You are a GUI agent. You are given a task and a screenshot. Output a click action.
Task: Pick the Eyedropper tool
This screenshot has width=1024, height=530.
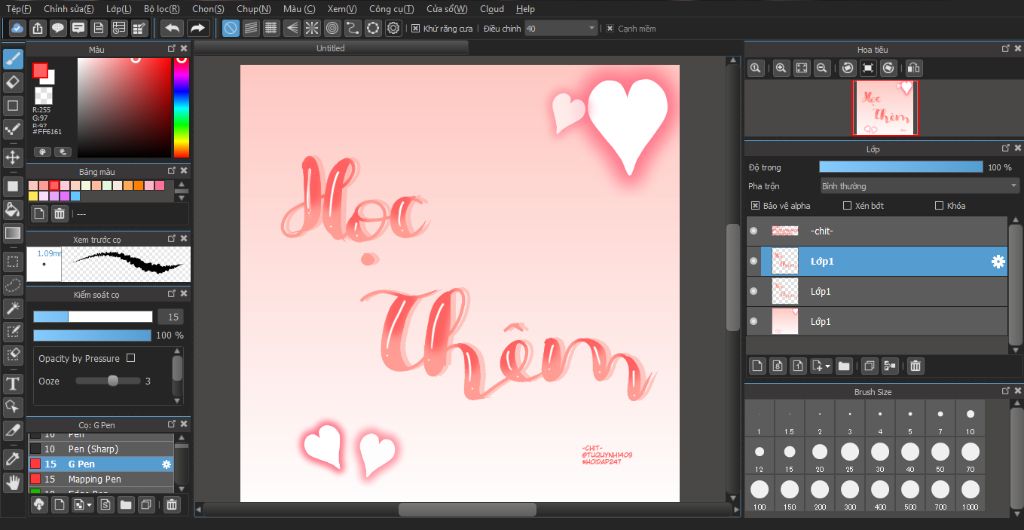(x=13, y=459)
